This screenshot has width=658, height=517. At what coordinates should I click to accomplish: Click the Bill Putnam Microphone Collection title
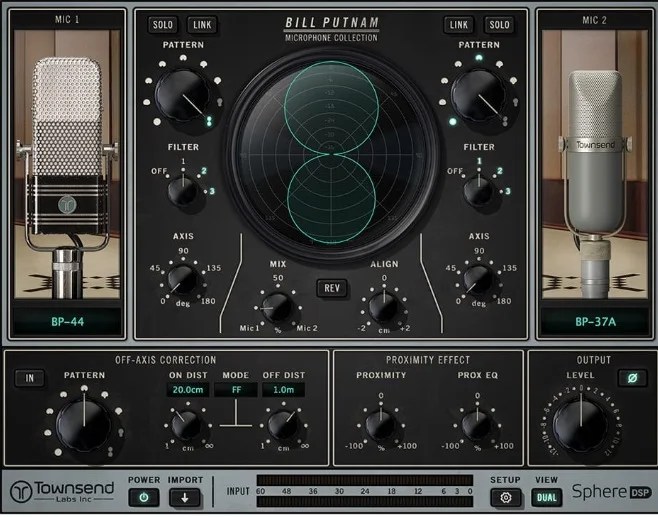(332, 29)
